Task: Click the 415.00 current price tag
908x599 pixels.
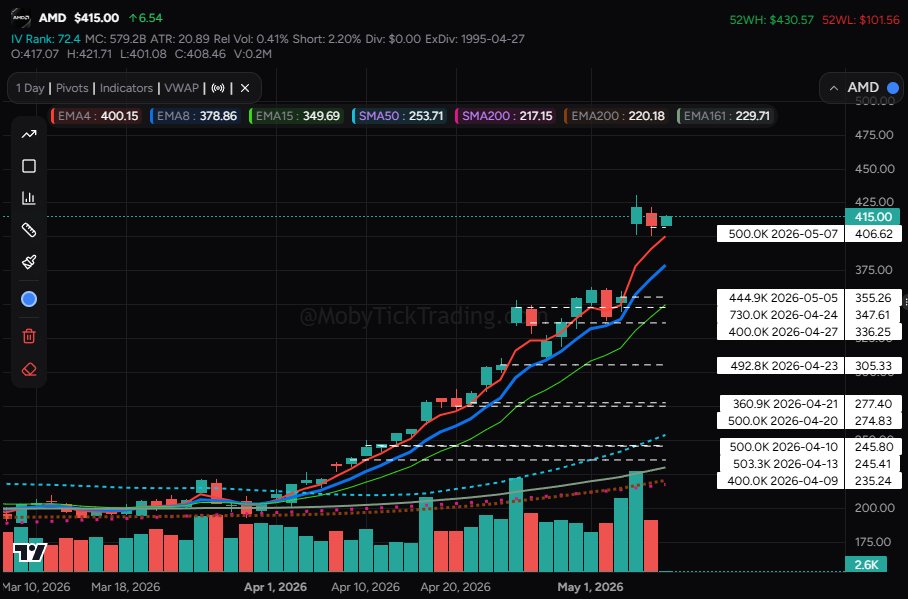Action: (873, 217)
